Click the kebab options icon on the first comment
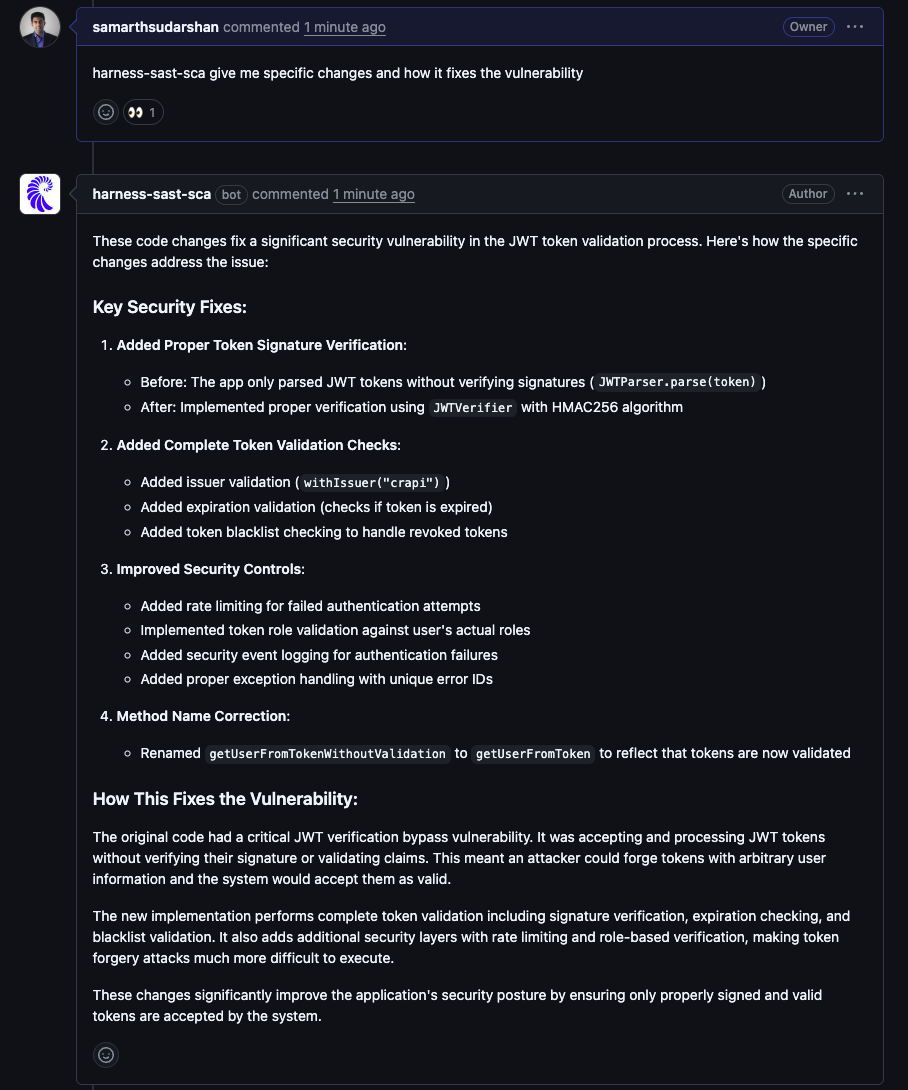 (855, 27)
